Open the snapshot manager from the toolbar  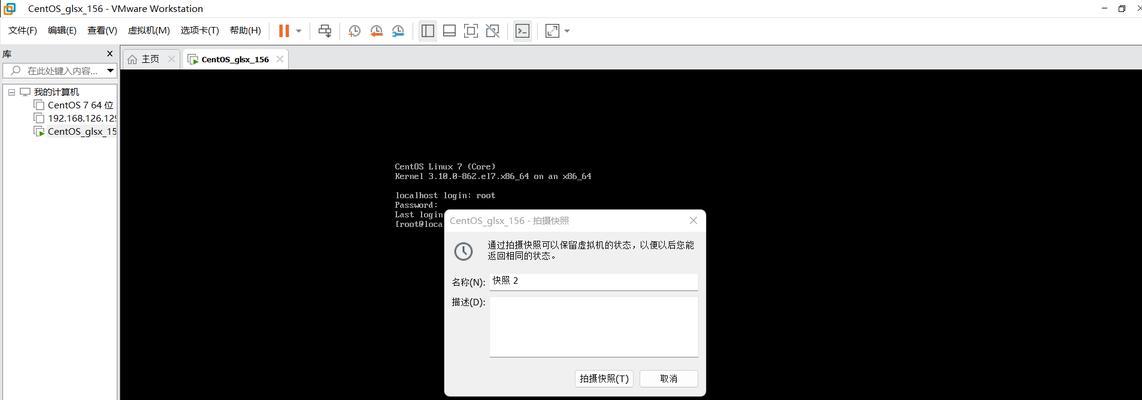398,31
